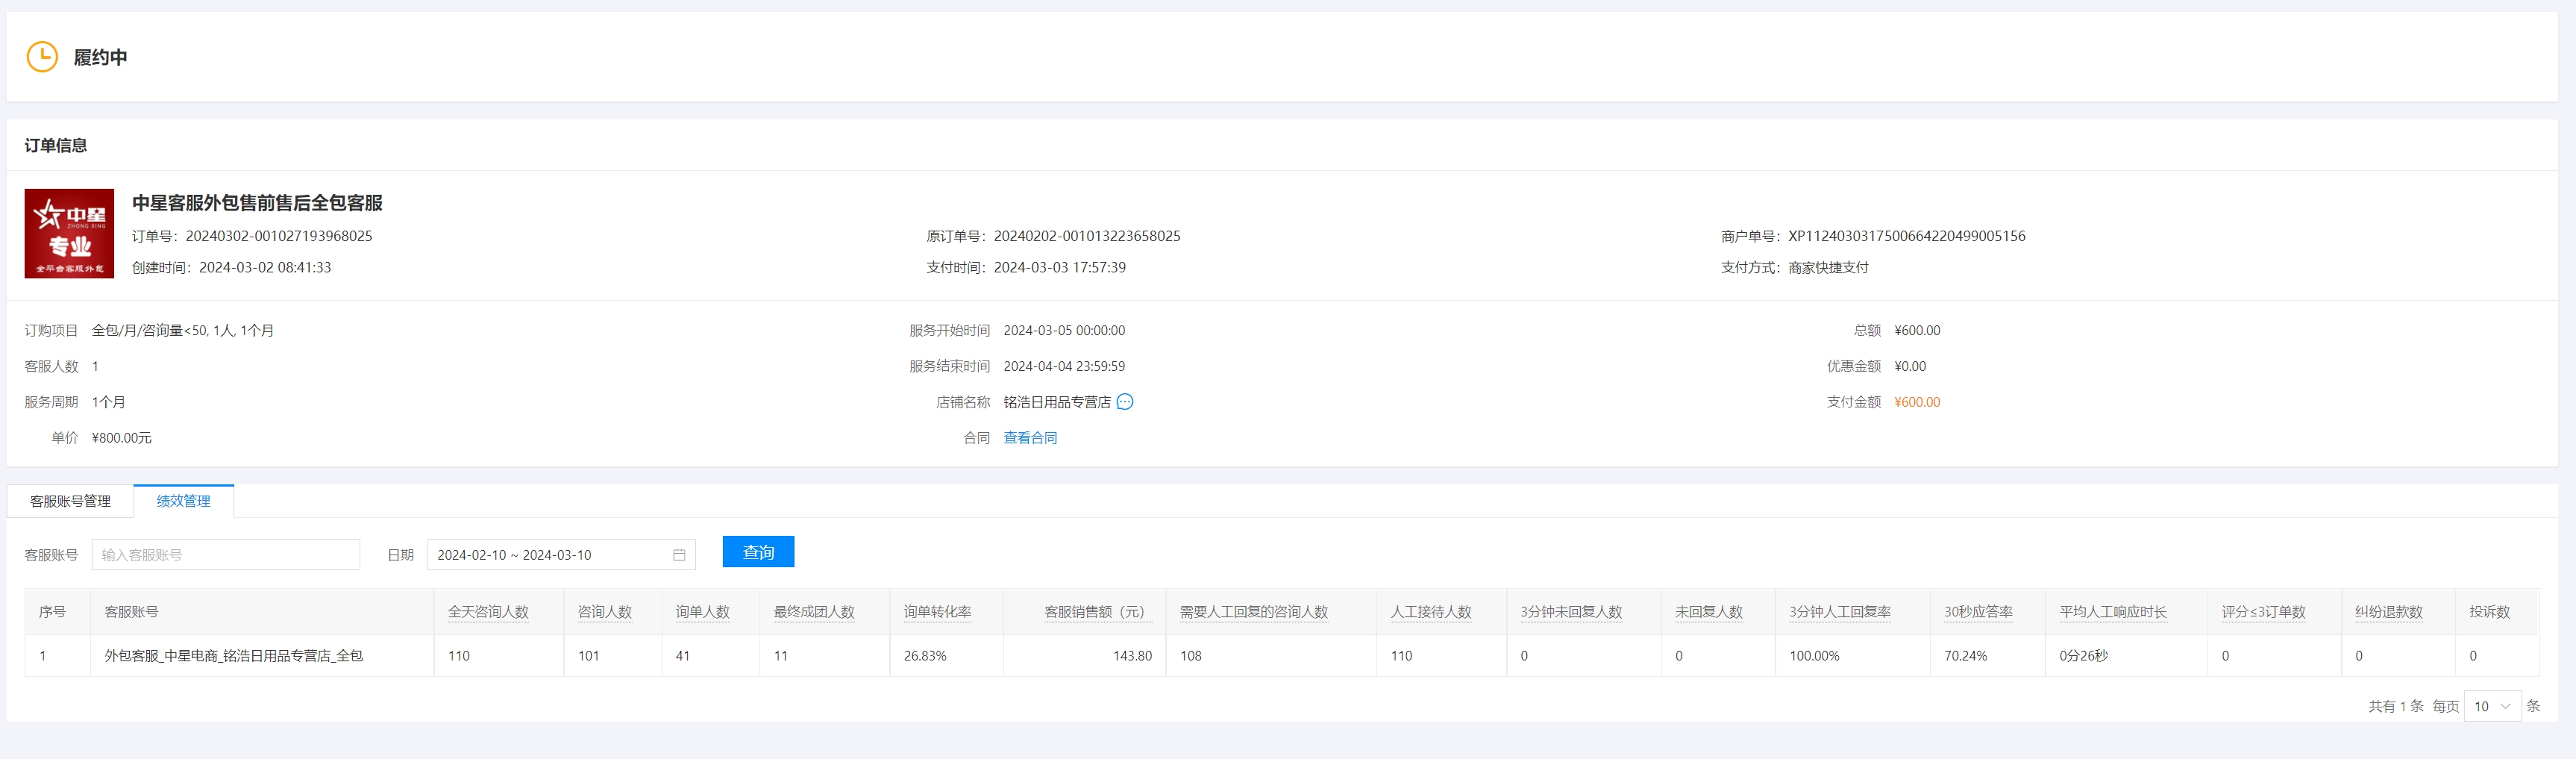Open the store info bubble icon next to 铭浩日用品专营店
Image resolution: width=2576 pixels, height=759 pixels.
(x=1125, y=402)
